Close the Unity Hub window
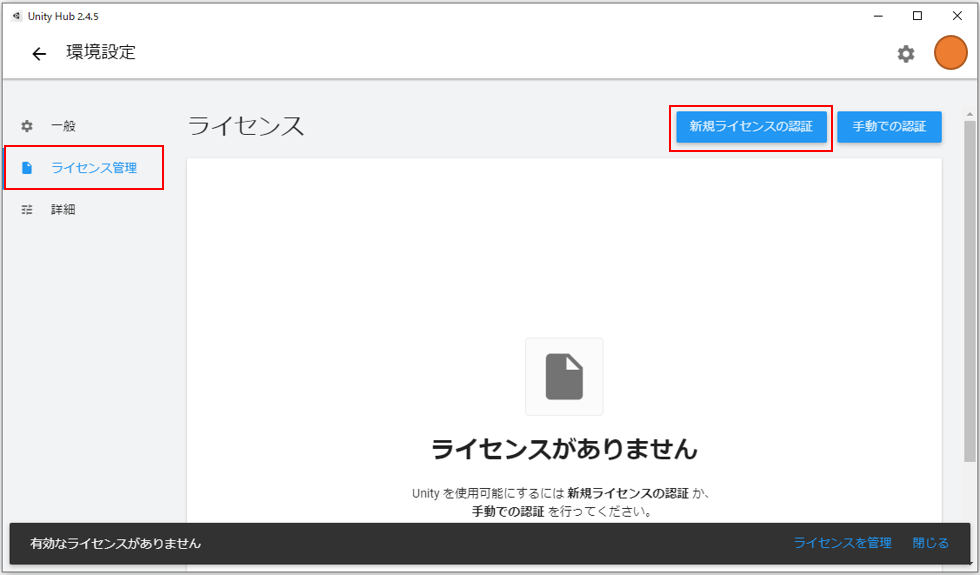This screenshot has height=575, width=980. pos(957,16)
